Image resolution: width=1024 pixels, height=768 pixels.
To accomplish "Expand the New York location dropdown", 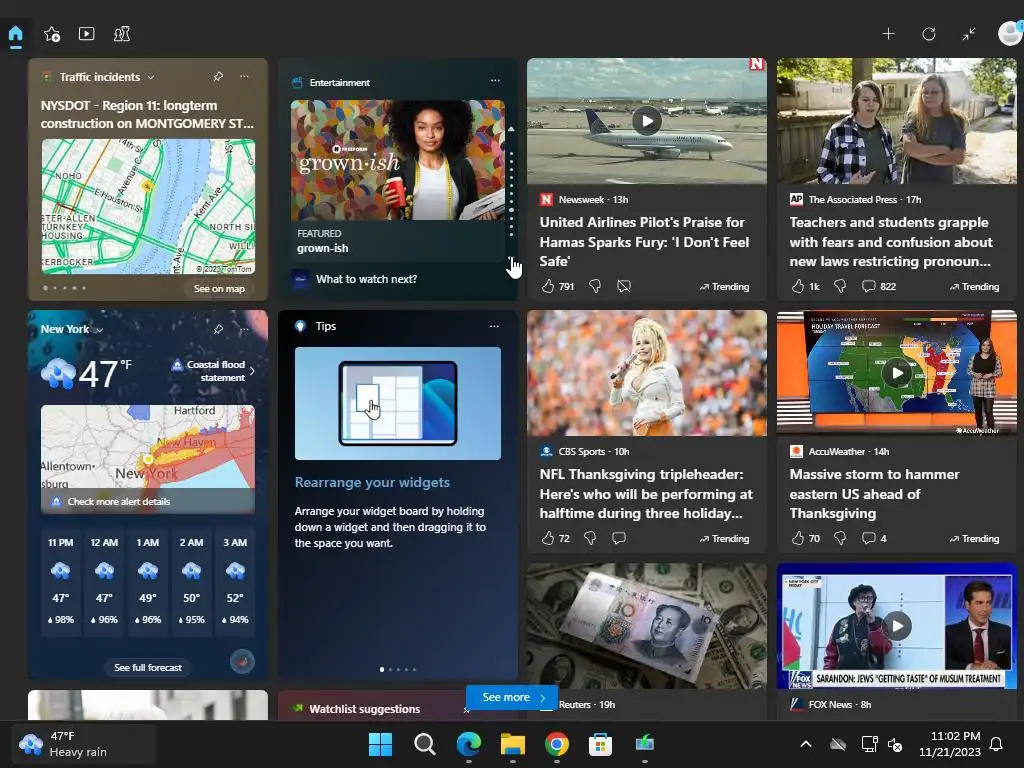I will [x=99, y=330].
